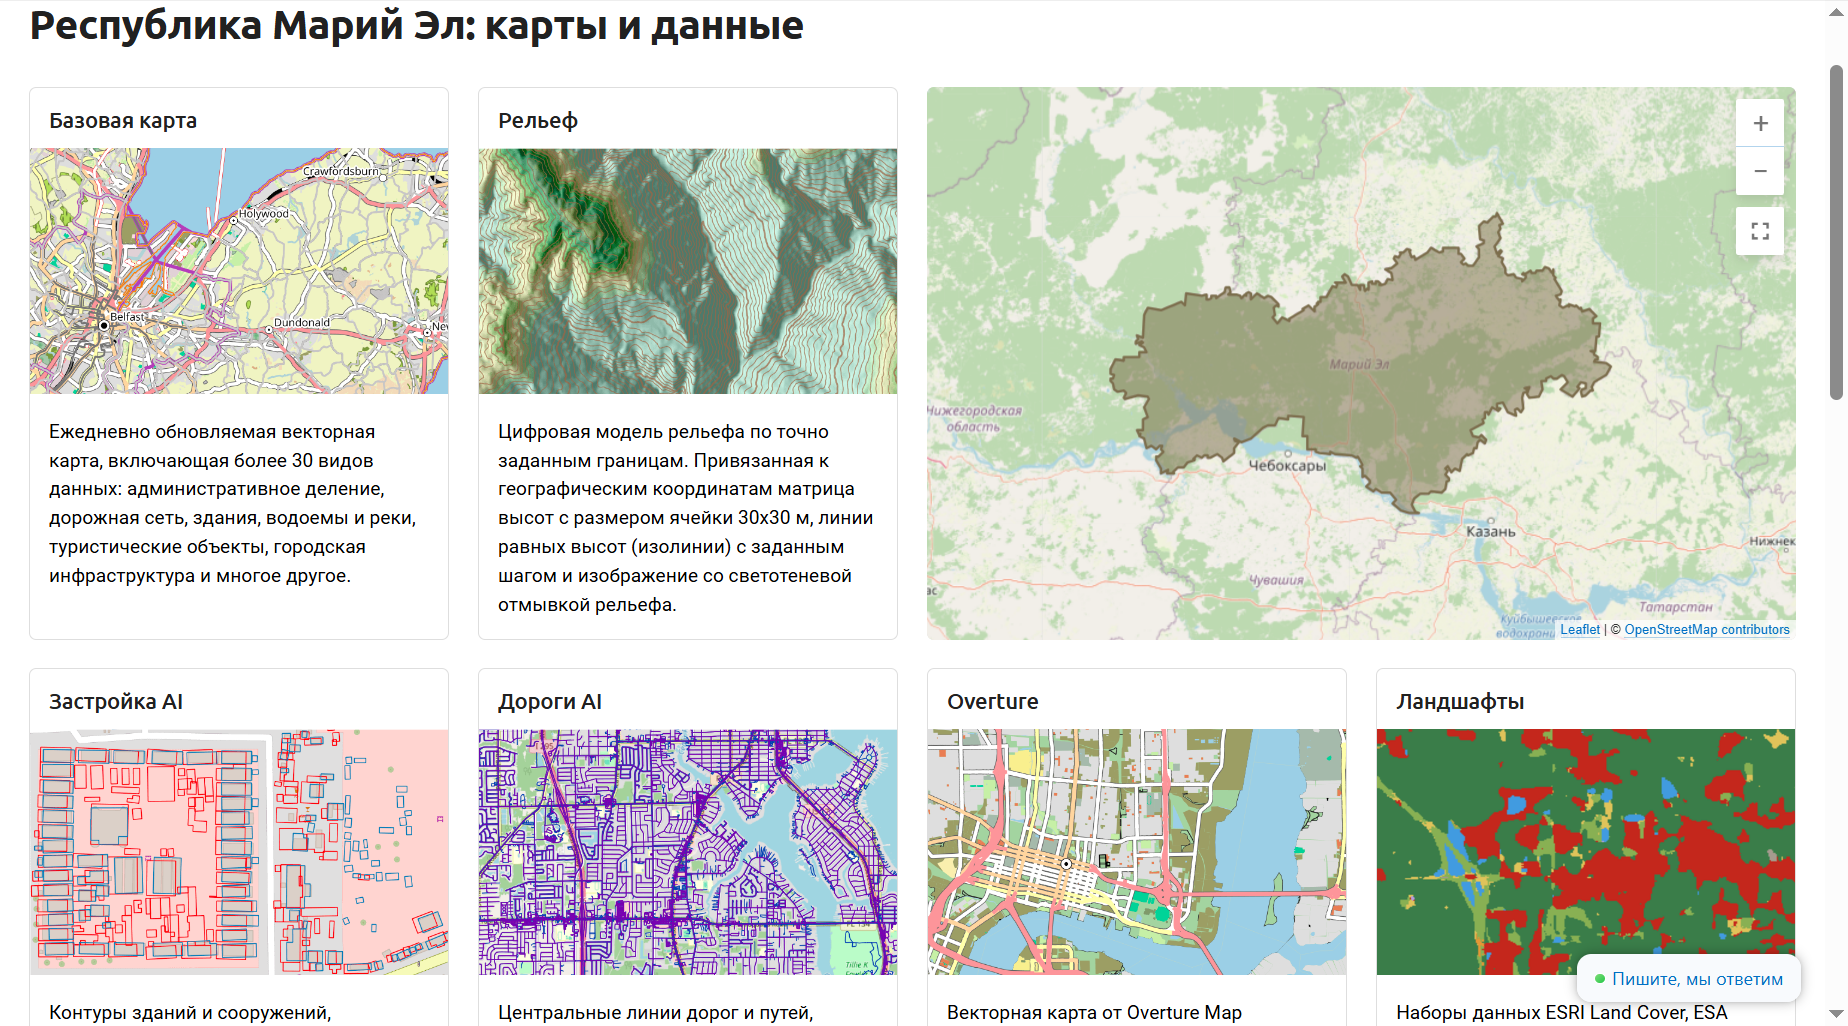
Task: Open the Застройка AI buildings thumbnail
Action: [239, 852]
